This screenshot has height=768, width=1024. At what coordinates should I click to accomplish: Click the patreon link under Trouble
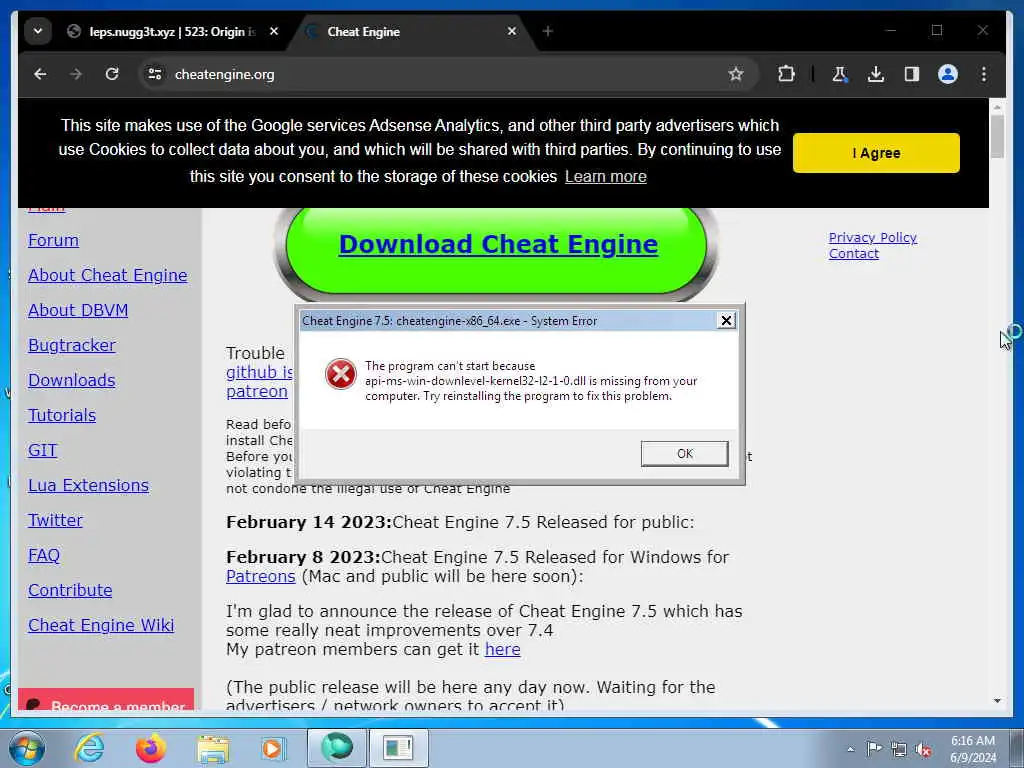(257, 391)
